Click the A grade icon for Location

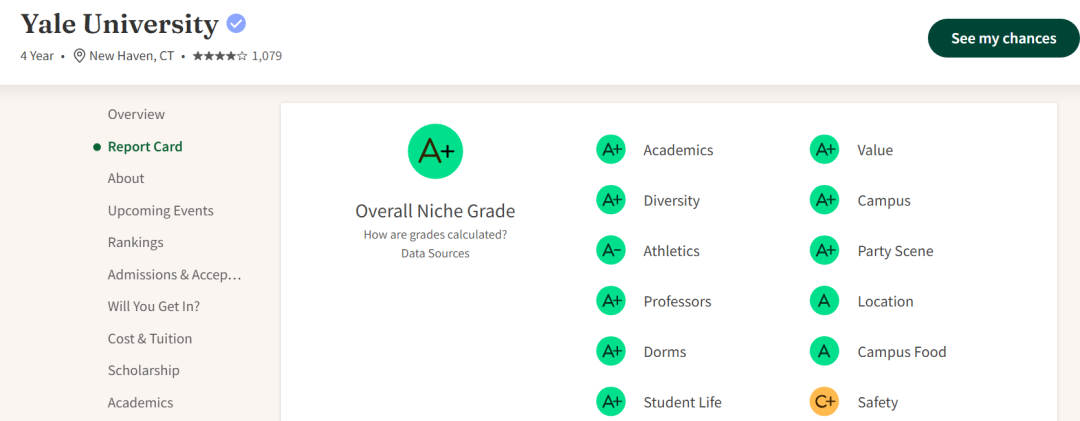click(824, 301)
